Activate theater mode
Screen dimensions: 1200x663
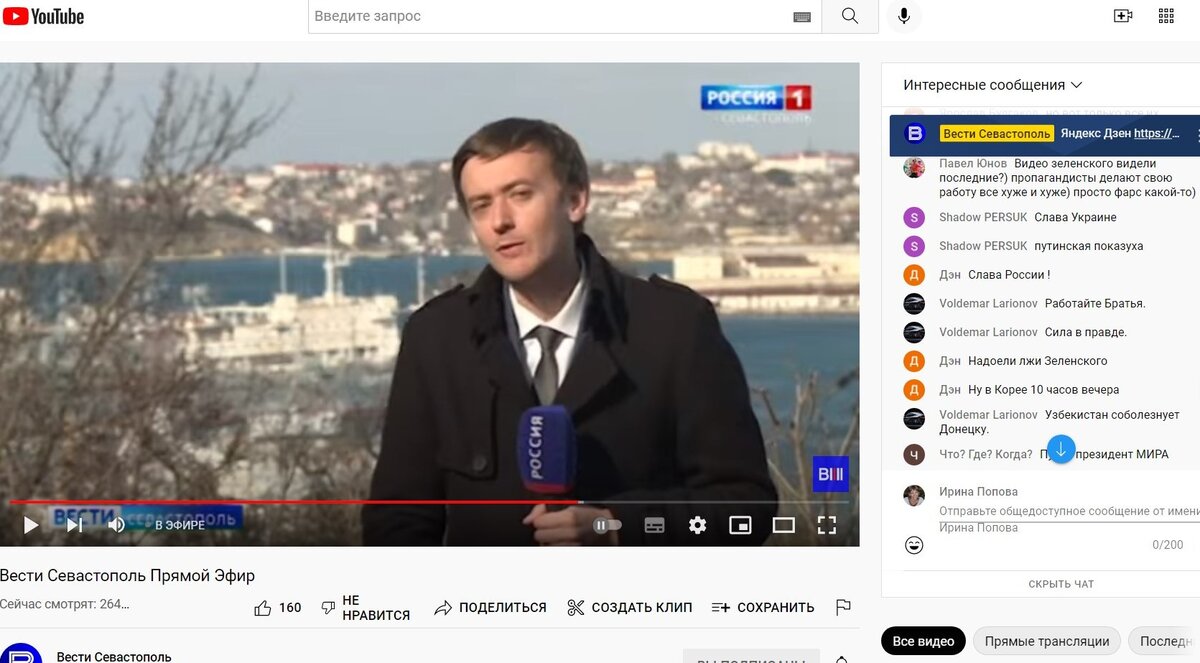click(783, 524)
